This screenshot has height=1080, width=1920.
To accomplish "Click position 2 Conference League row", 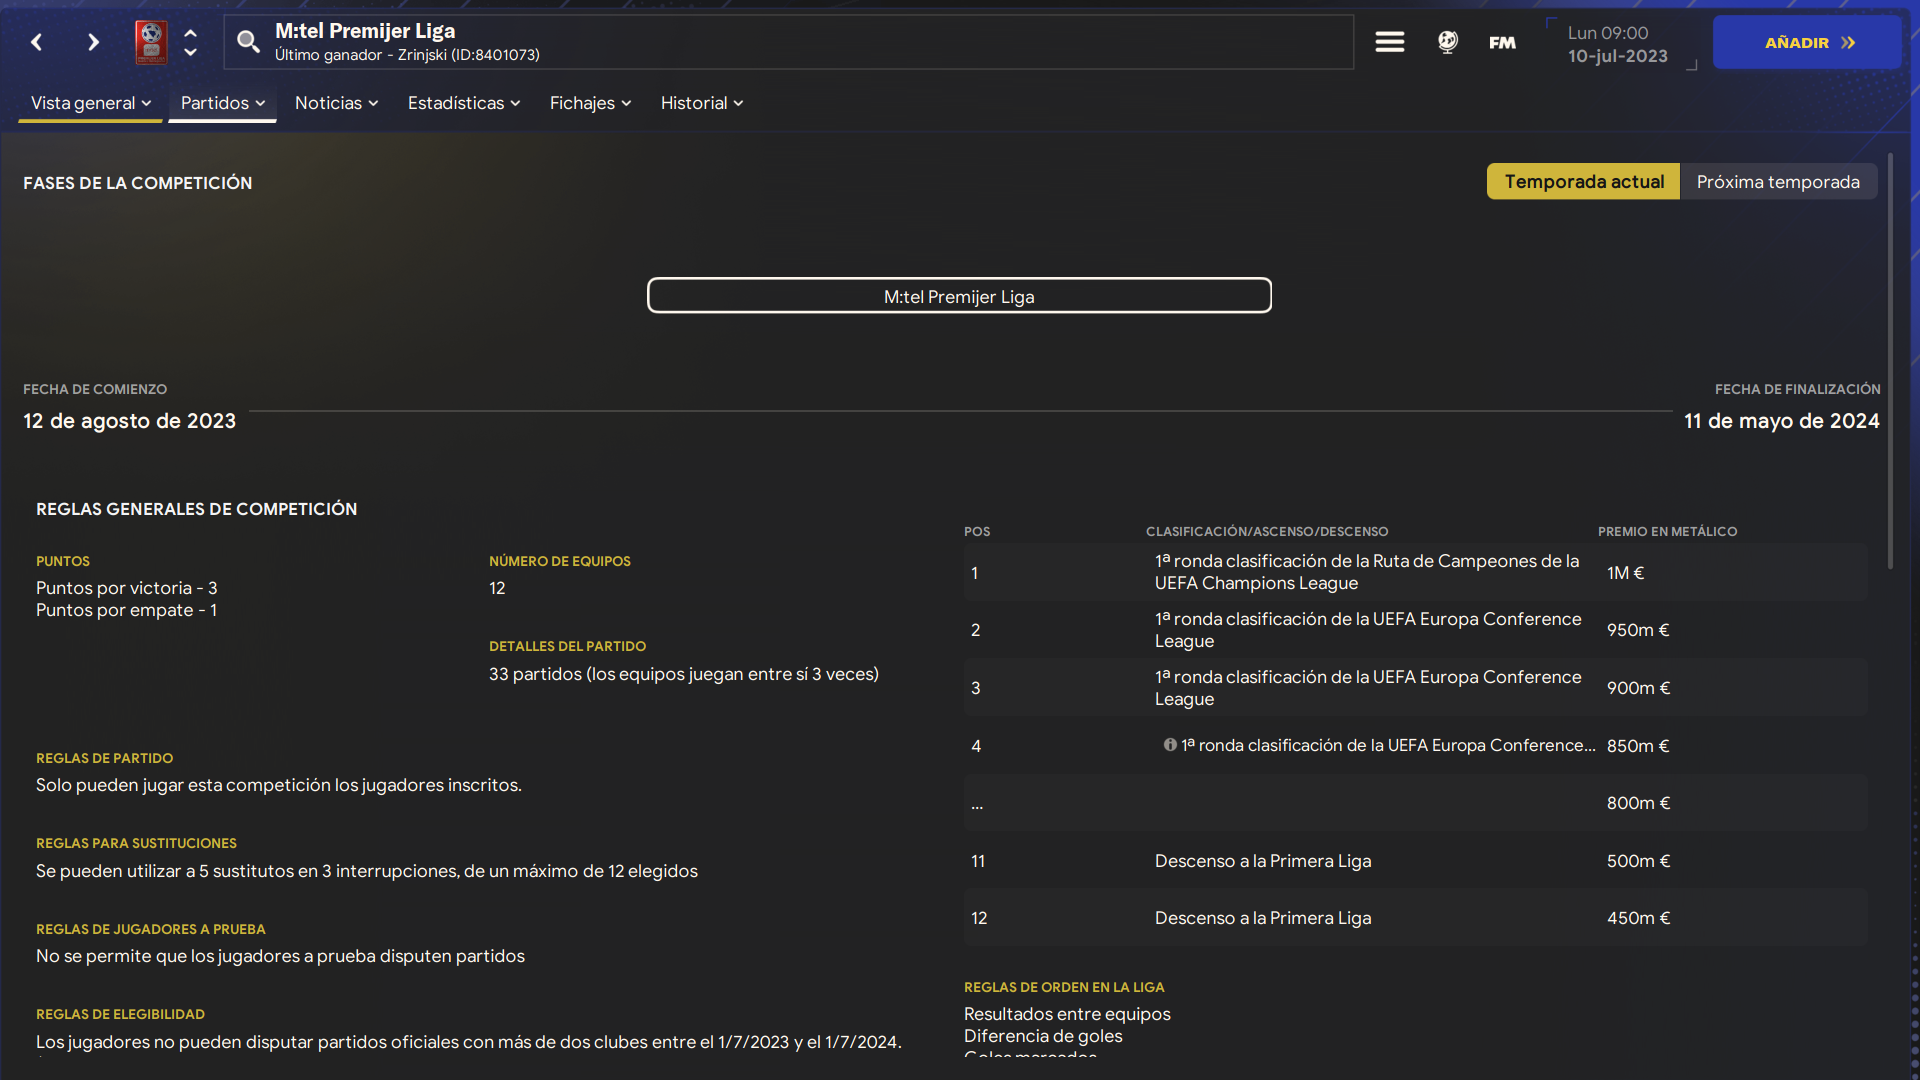I will pos(1415,630).
